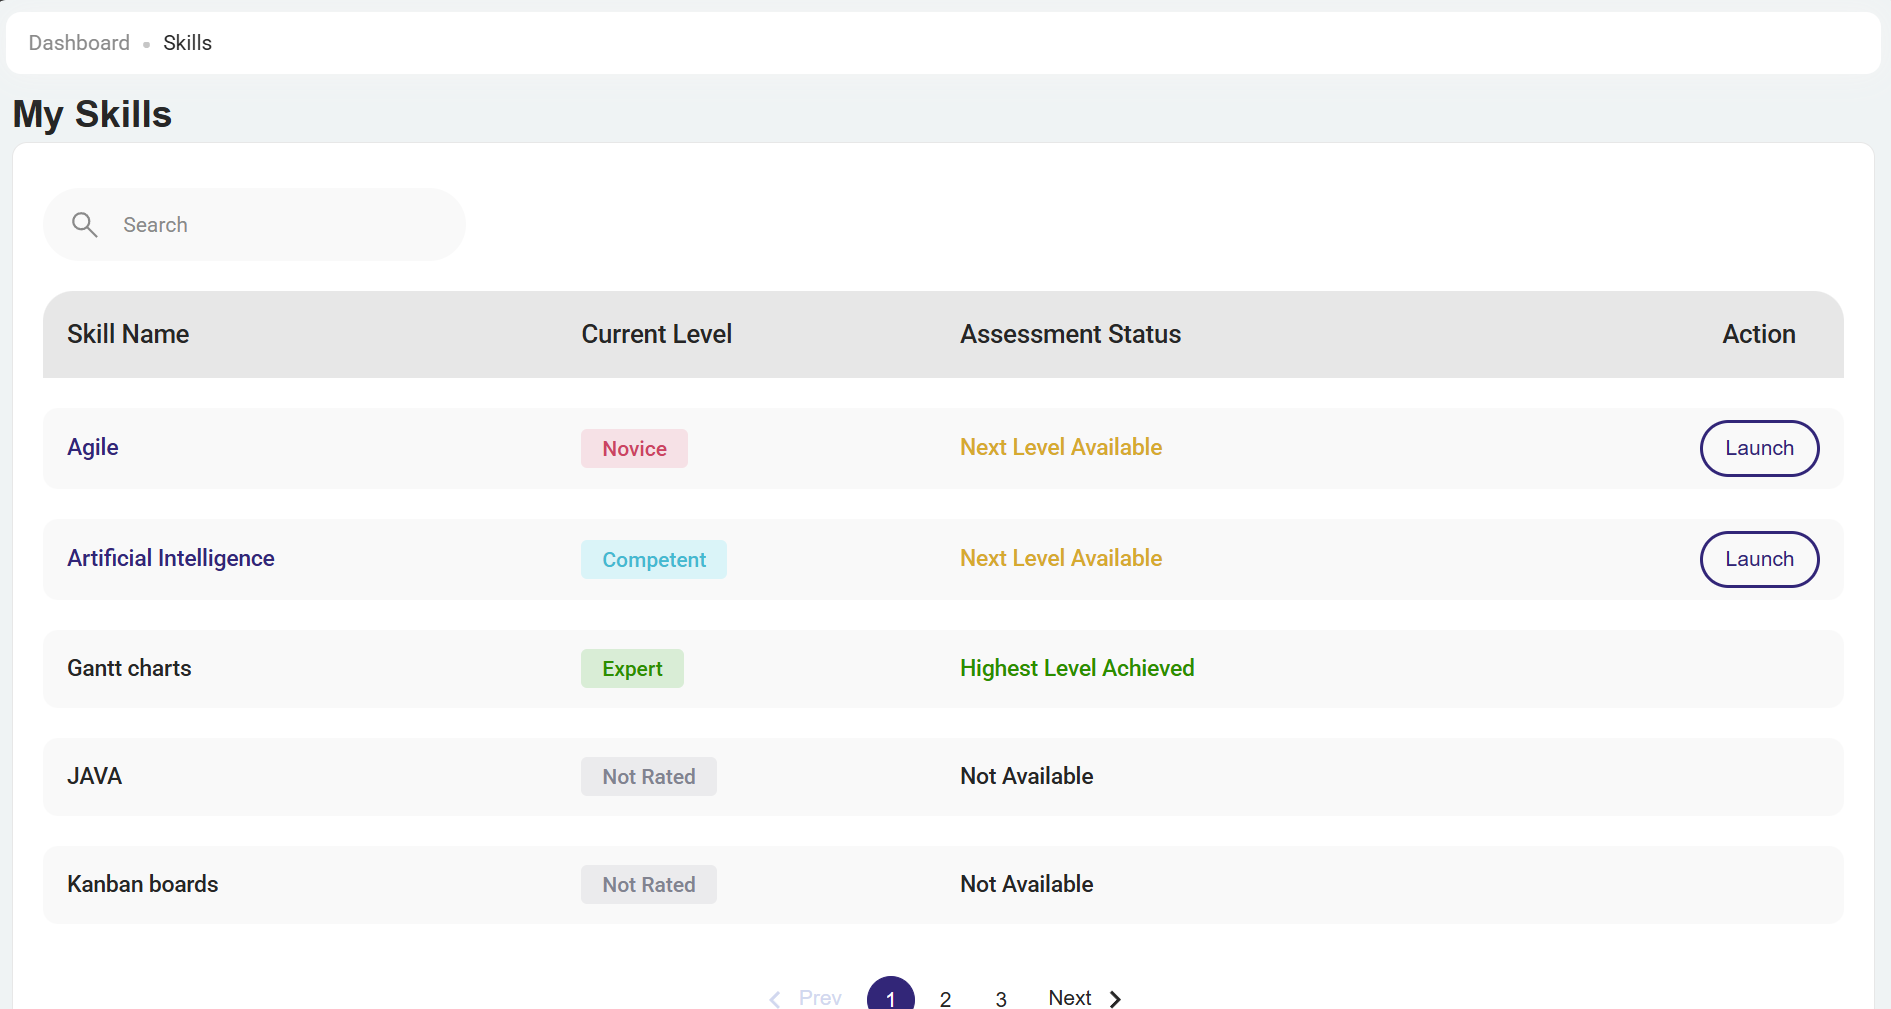This screenshot has width=1891, height=1009.
Task: Click the Kanban boards skill name
Action: click(142, 884)
